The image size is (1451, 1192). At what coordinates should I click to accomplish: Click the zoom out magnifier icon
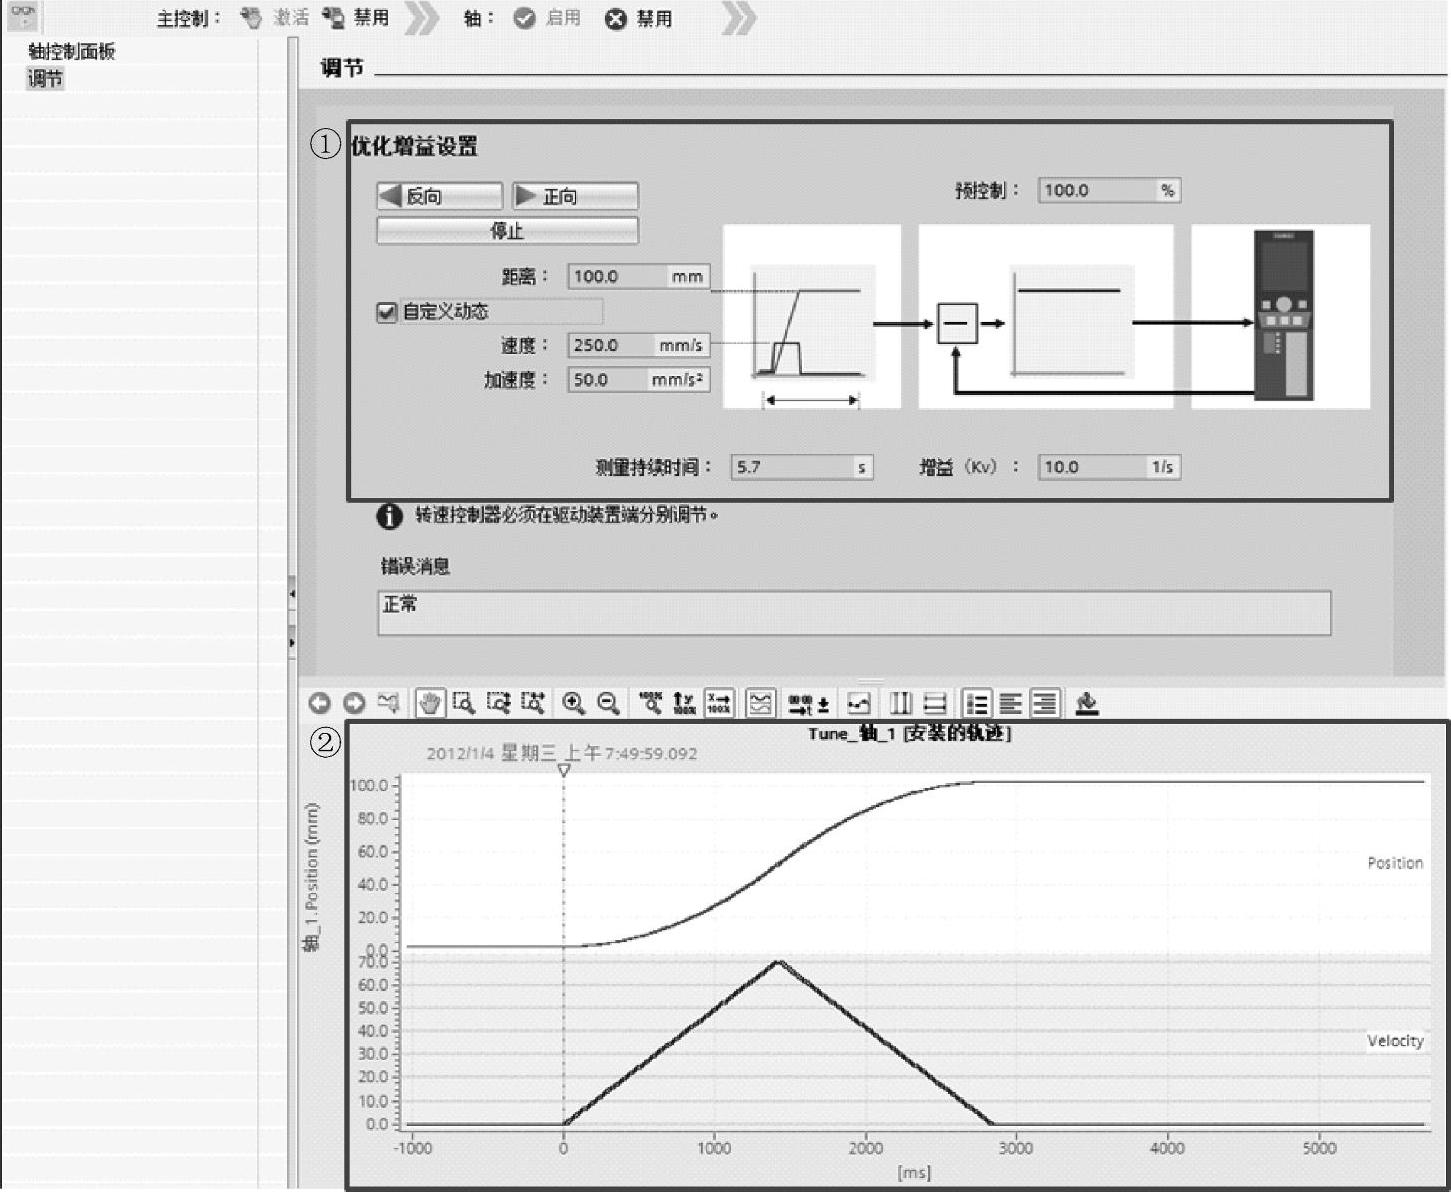point(608,703)
